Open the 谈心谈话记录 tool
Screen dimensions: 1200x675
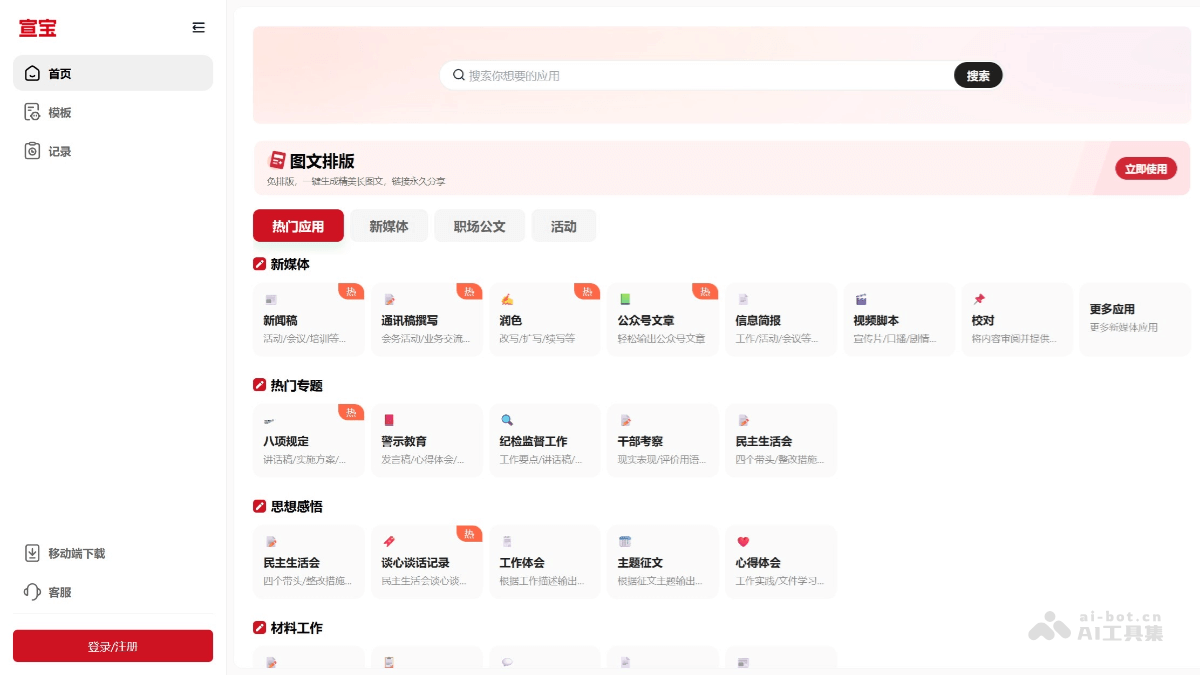pyautogui.click(x=426, y=562)
